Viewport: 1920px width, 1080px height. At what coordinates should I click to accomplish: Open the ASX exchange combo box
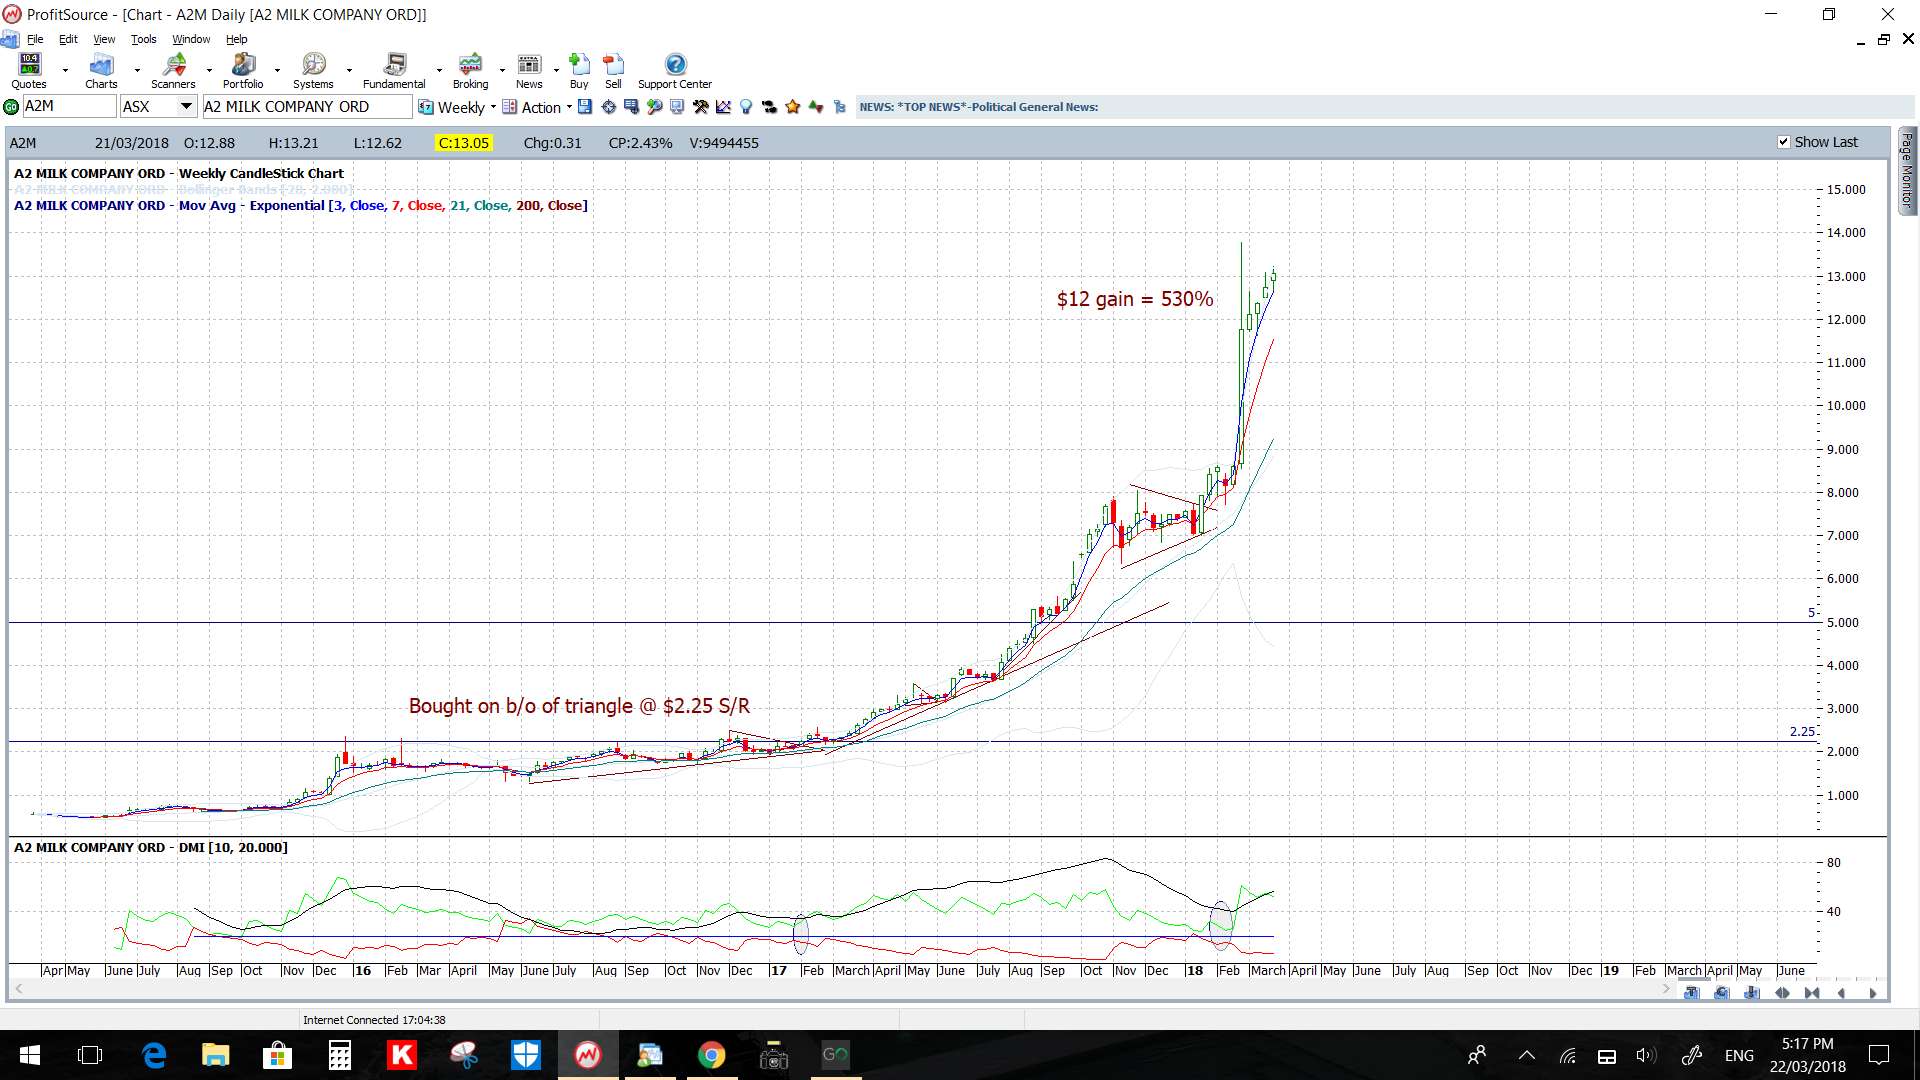pyautogui.click(x=158, y=107)
